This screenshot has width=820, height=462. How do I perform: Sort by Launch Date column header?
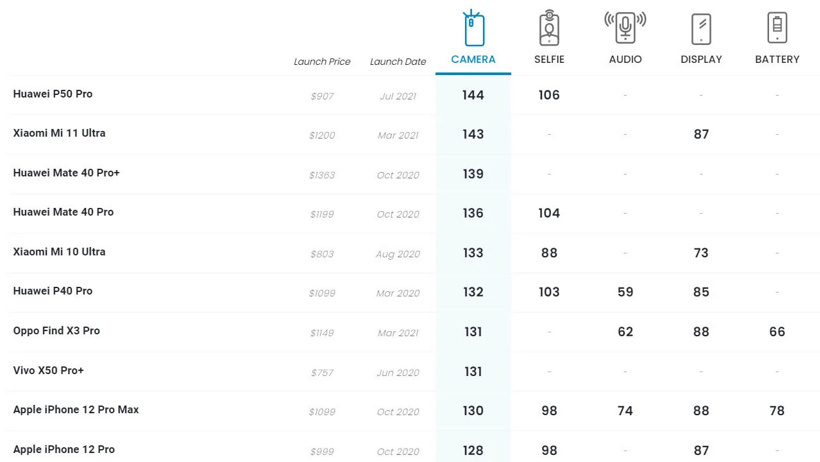click(398, 62)
